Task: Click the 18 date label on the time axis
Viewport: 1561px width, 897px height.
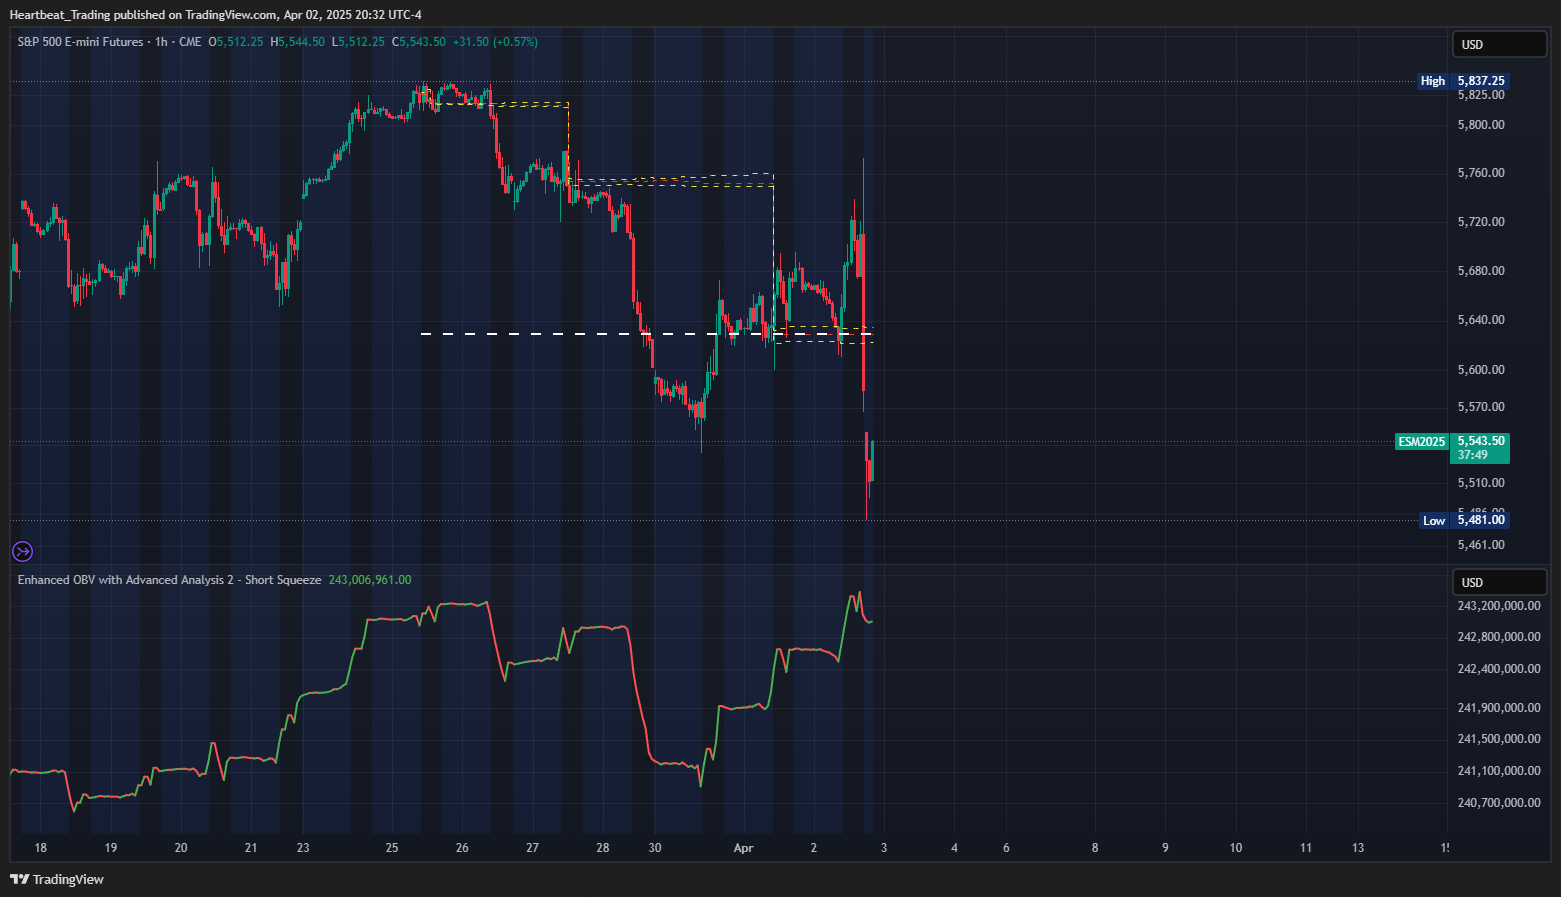Action: pos(41,848)
